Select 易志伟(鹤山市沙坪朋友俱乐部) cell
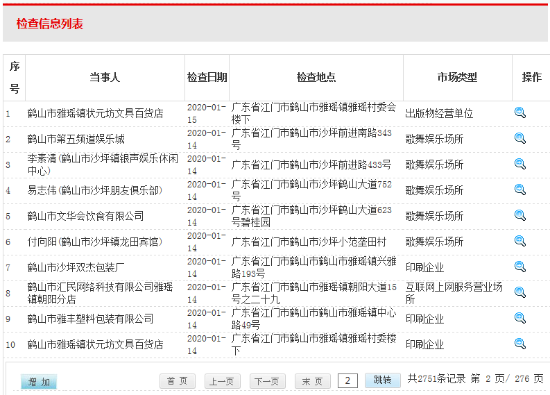 (95, 190)
